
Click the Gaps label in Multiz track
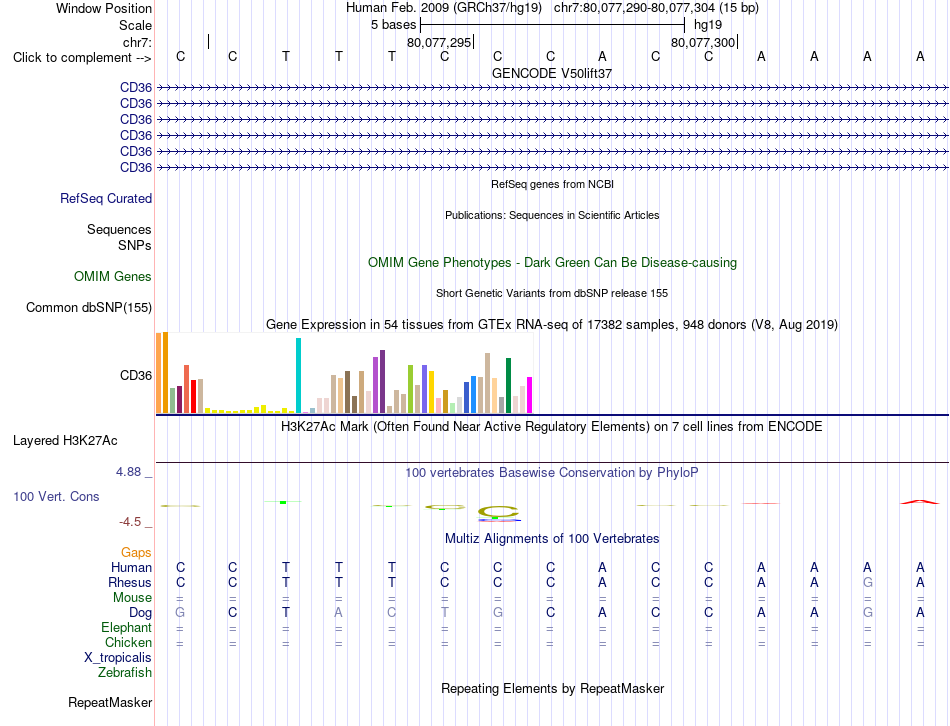click(x=136, y=553)
